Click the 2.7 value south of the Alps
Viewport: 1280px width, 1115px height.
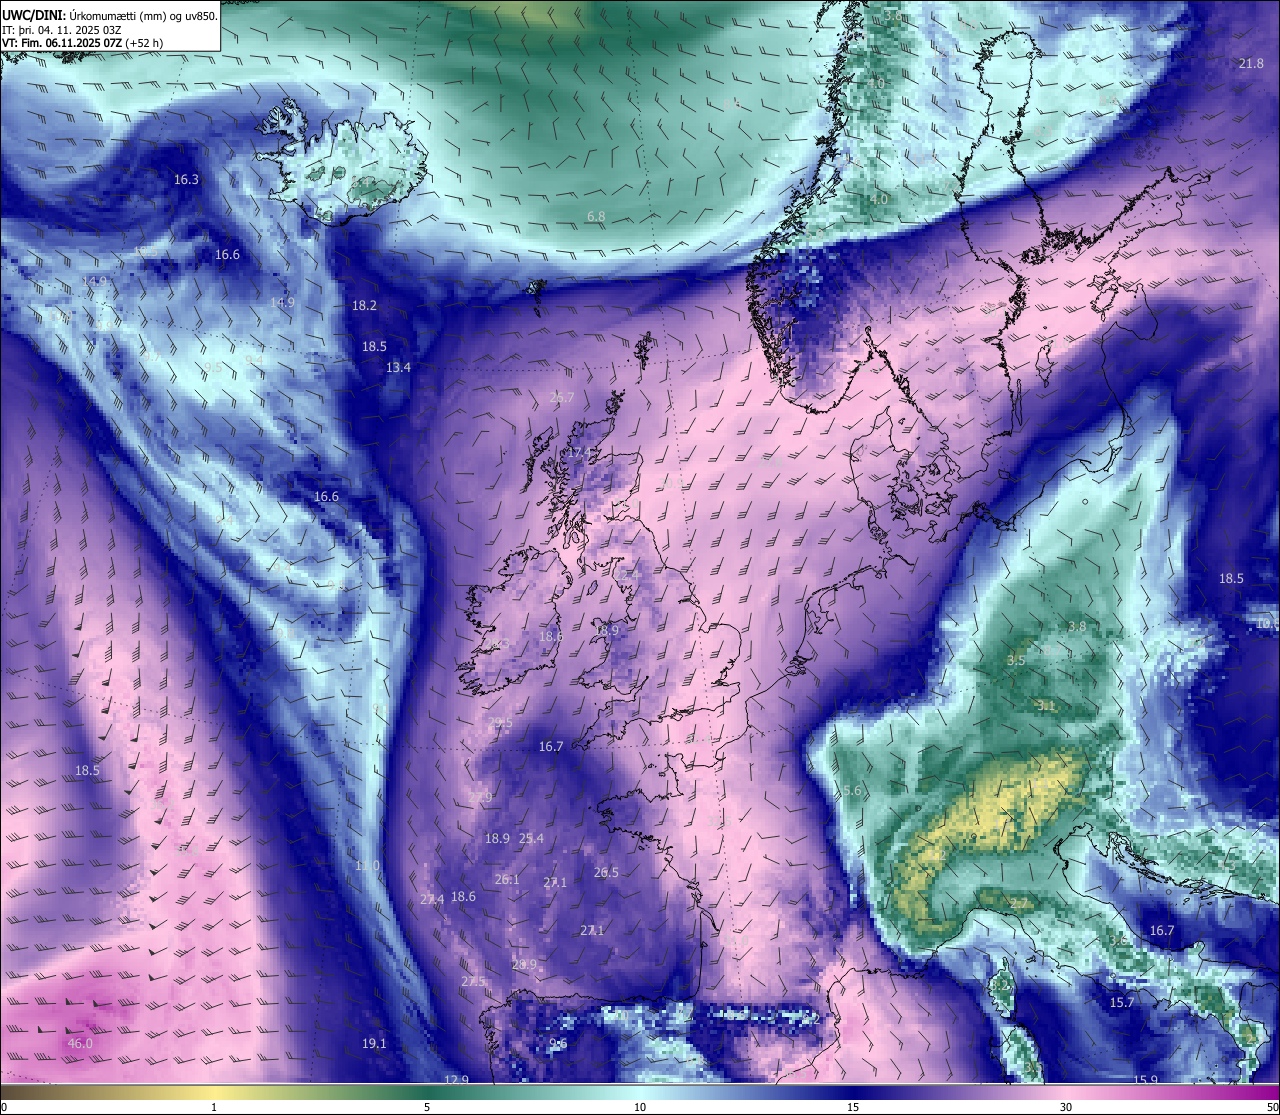pyautogui.click(x=1018, y=904)
